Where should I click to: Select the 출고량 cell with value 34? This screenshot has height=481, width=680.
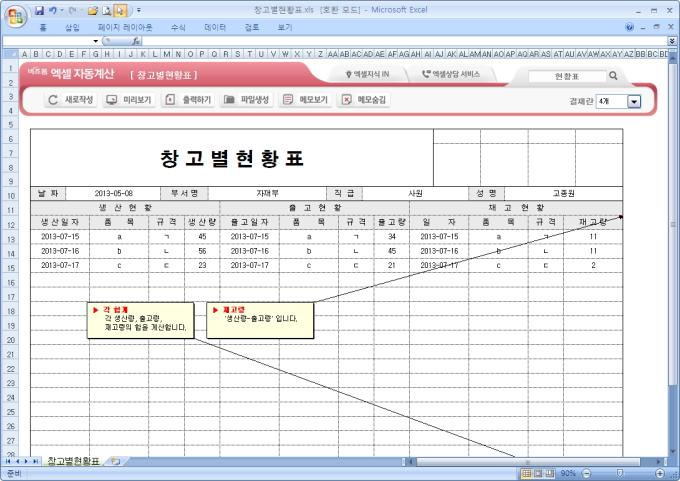pos(392,237)
